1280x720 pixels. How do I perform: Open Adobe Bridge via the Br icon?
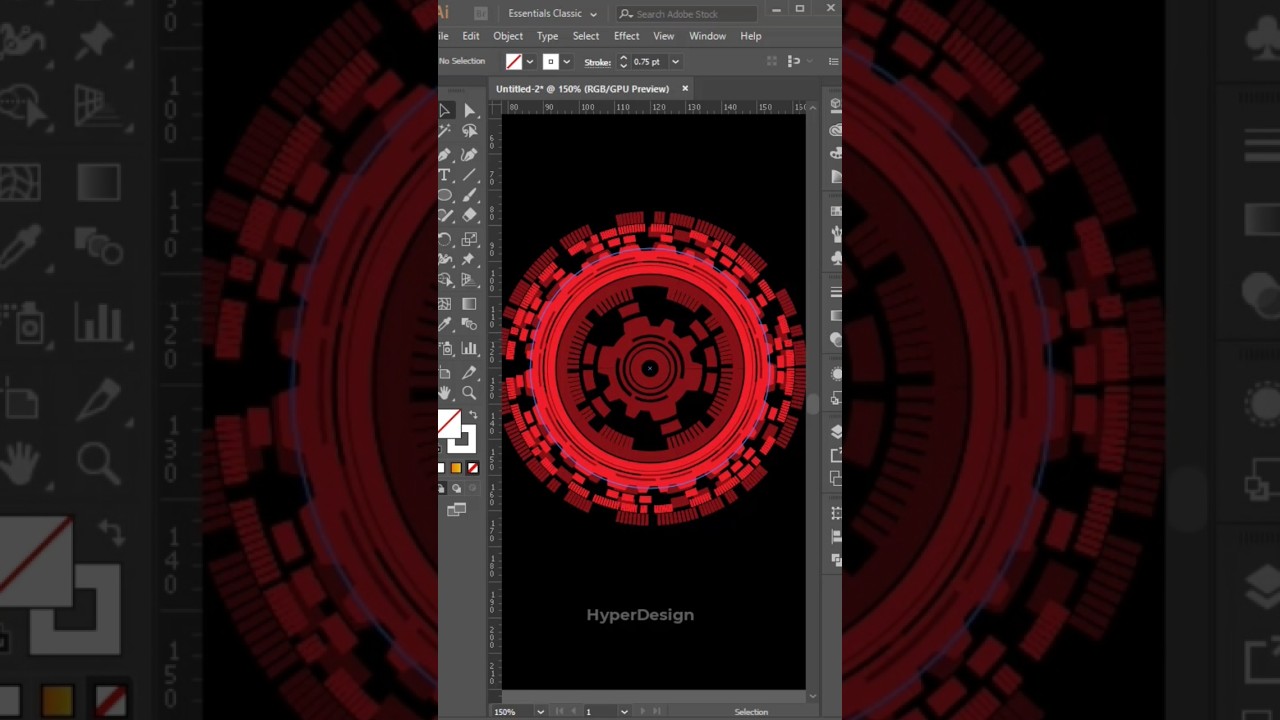click(x=481, y=13)
